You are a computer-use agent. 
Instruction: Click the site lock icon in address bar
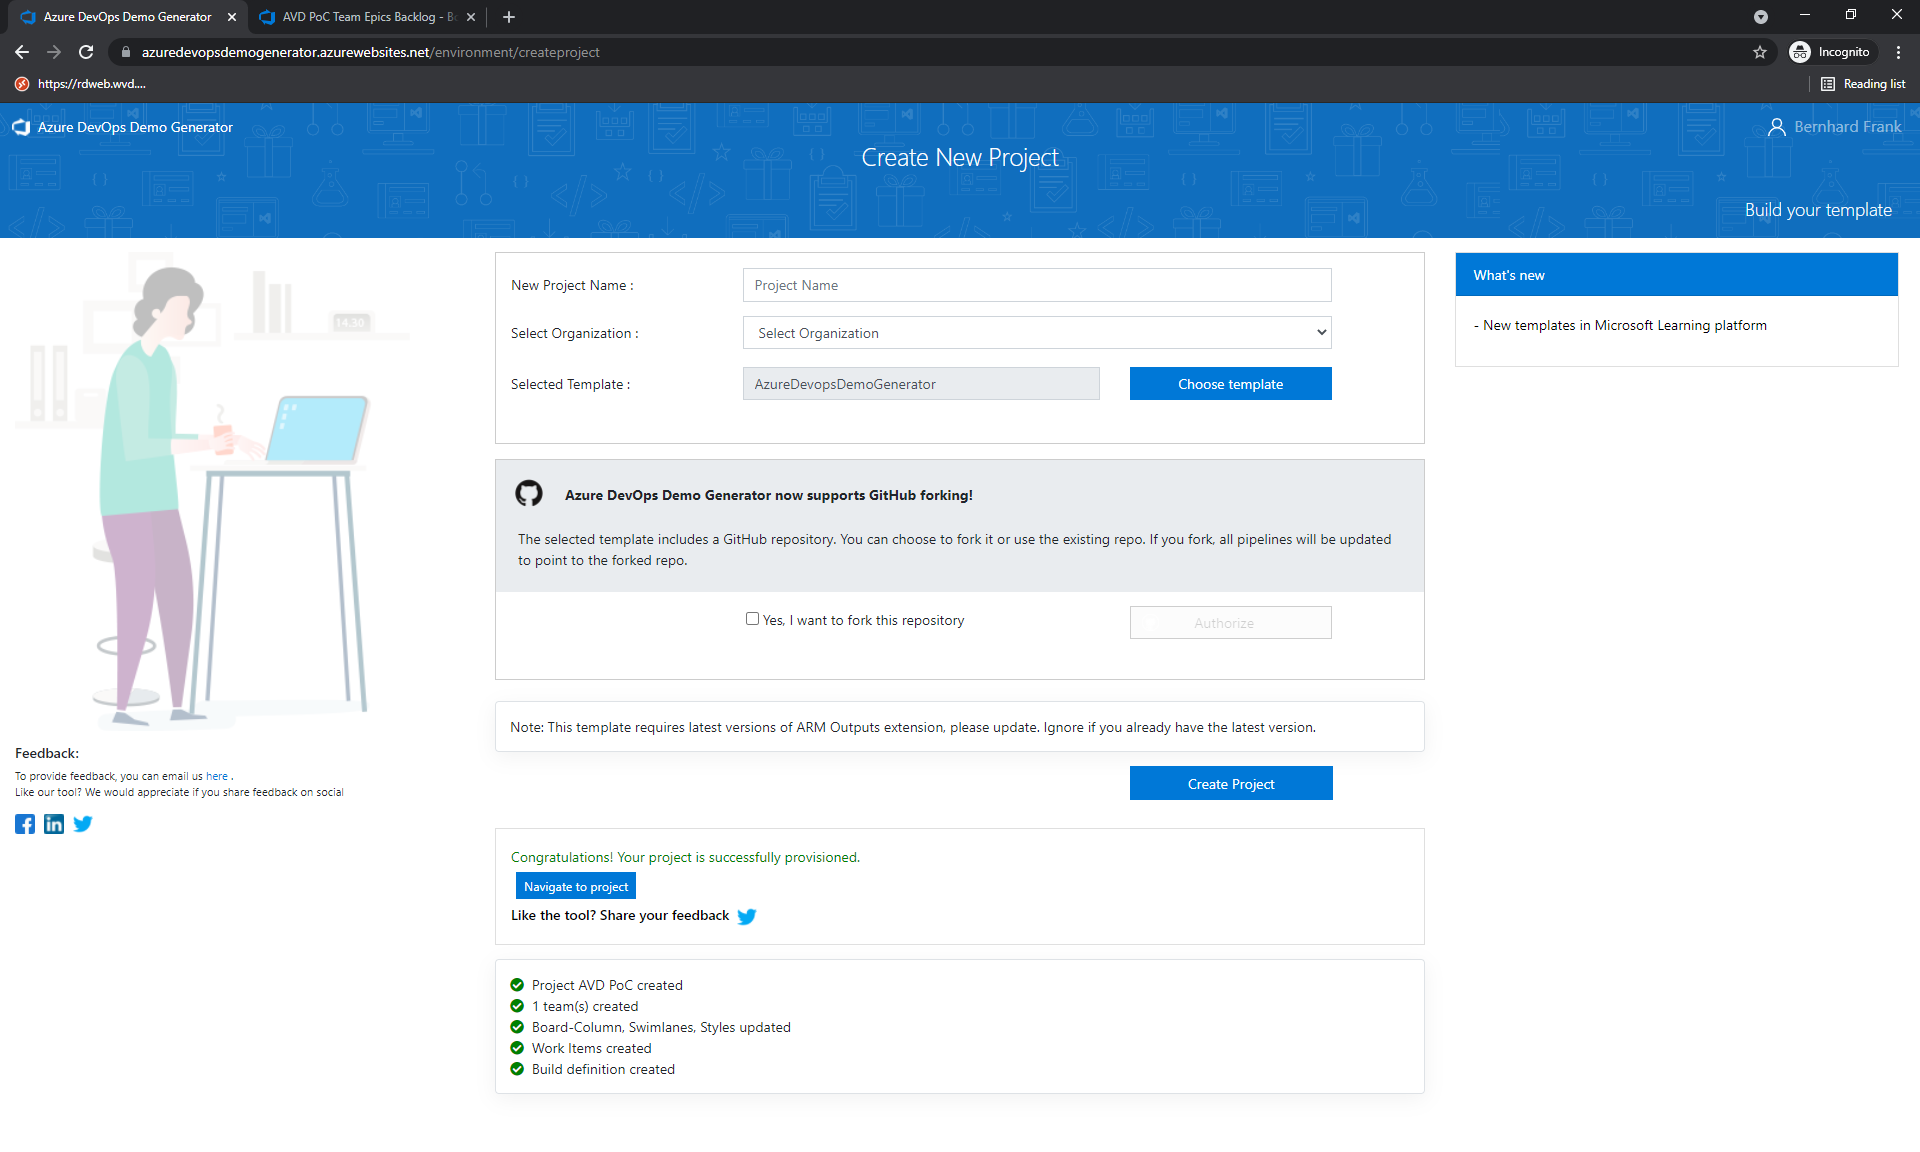(x=125, y=52)
